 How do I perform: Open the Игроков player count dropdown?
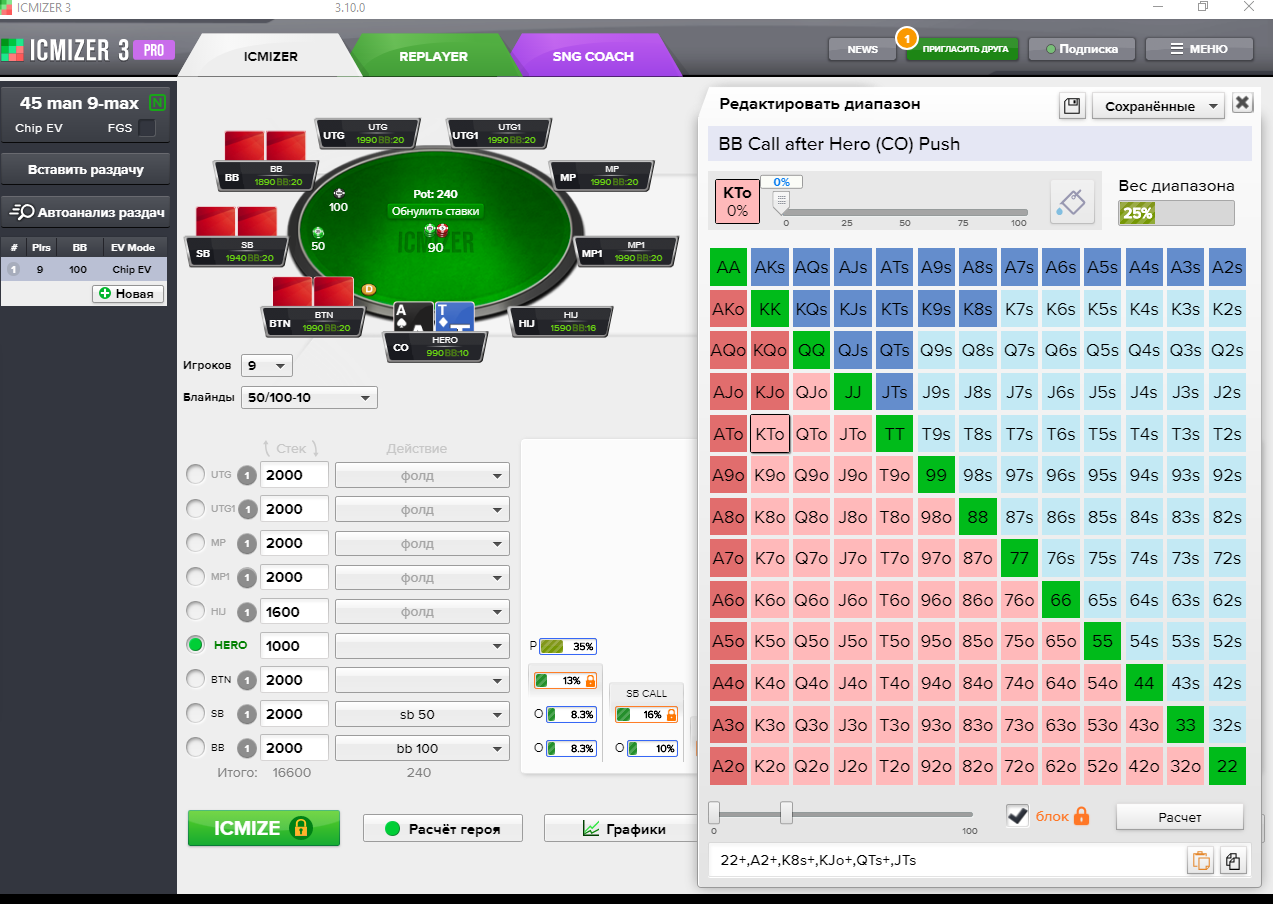[267, 366]
